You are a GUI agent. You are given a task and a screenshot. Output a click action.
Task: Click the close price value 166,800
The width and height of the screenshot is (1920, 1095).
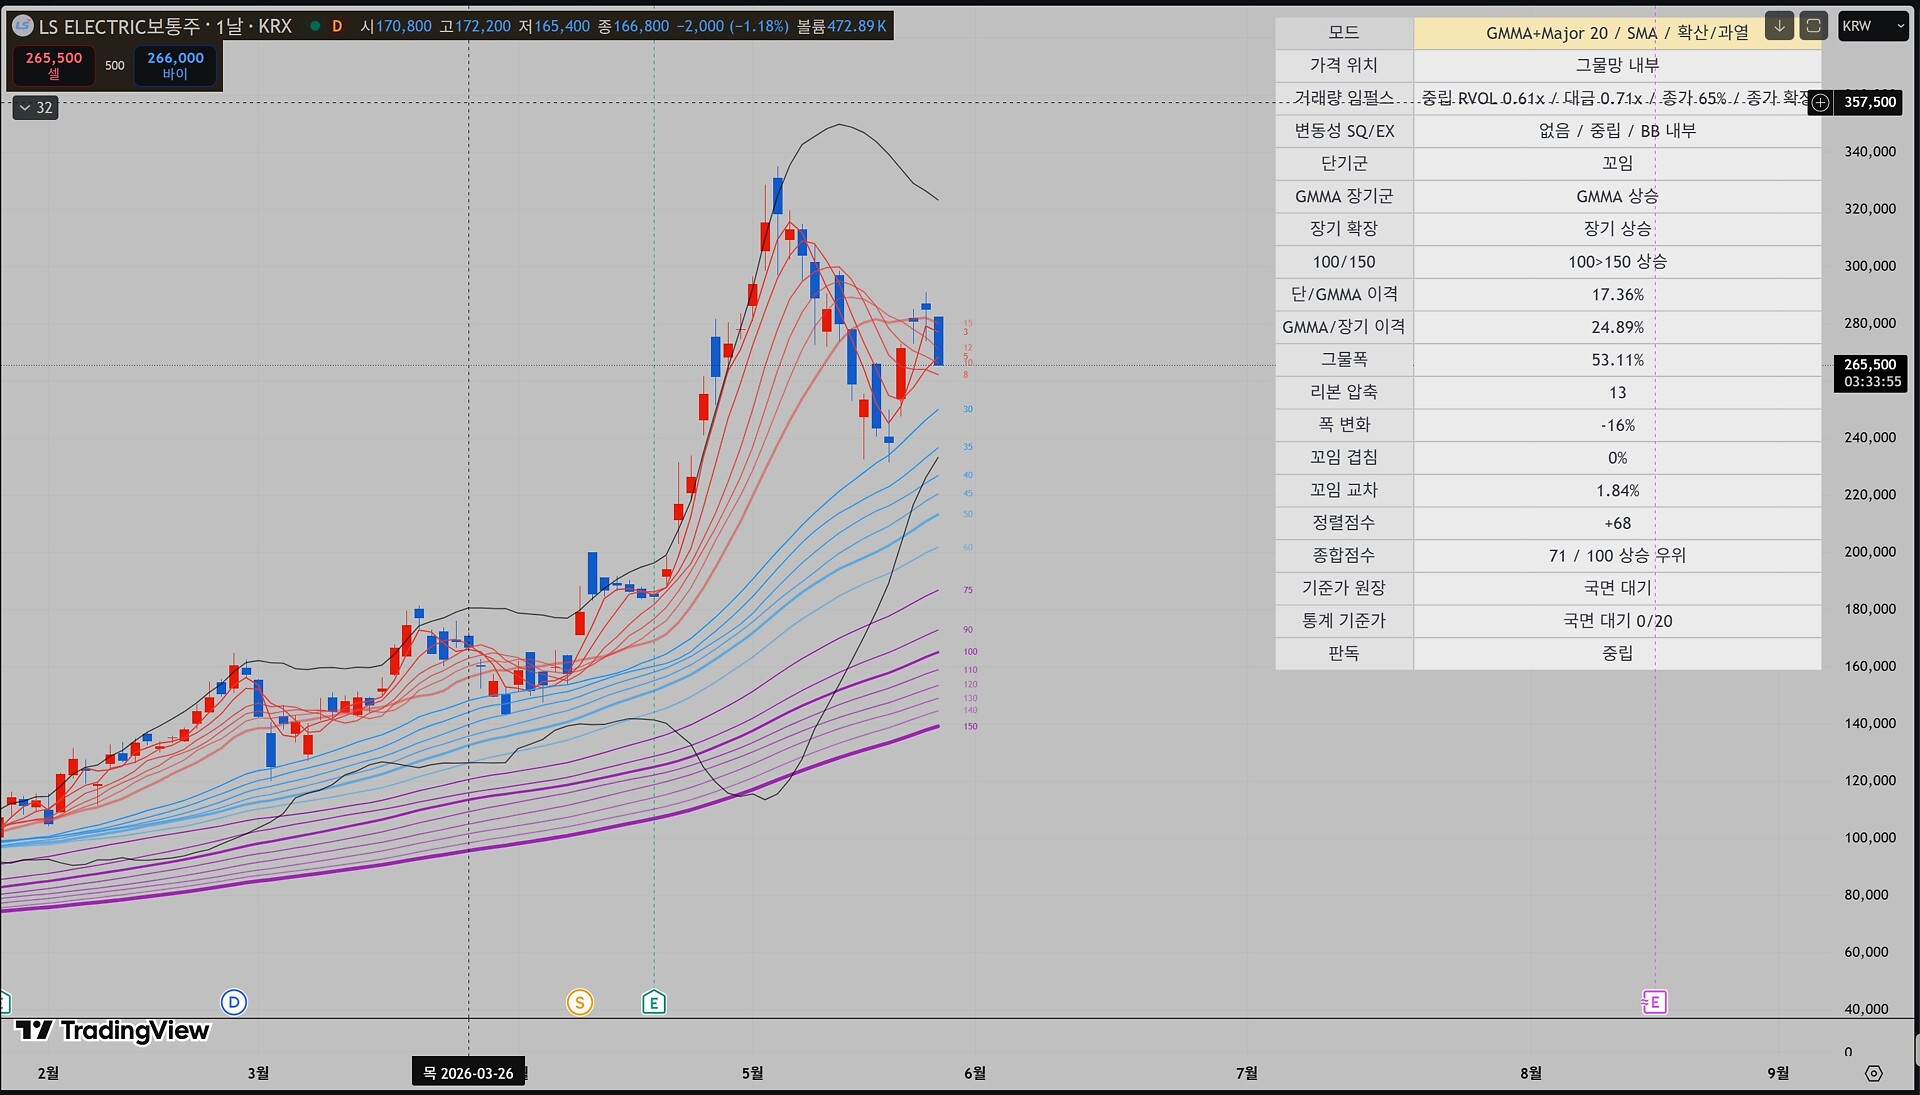click(641, 26)
